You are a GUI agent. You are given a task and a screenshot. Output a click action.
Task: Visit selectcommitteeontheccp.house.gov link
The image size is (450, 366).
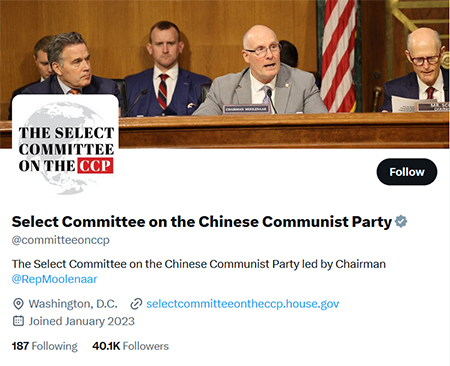click(x=243, y=304)
